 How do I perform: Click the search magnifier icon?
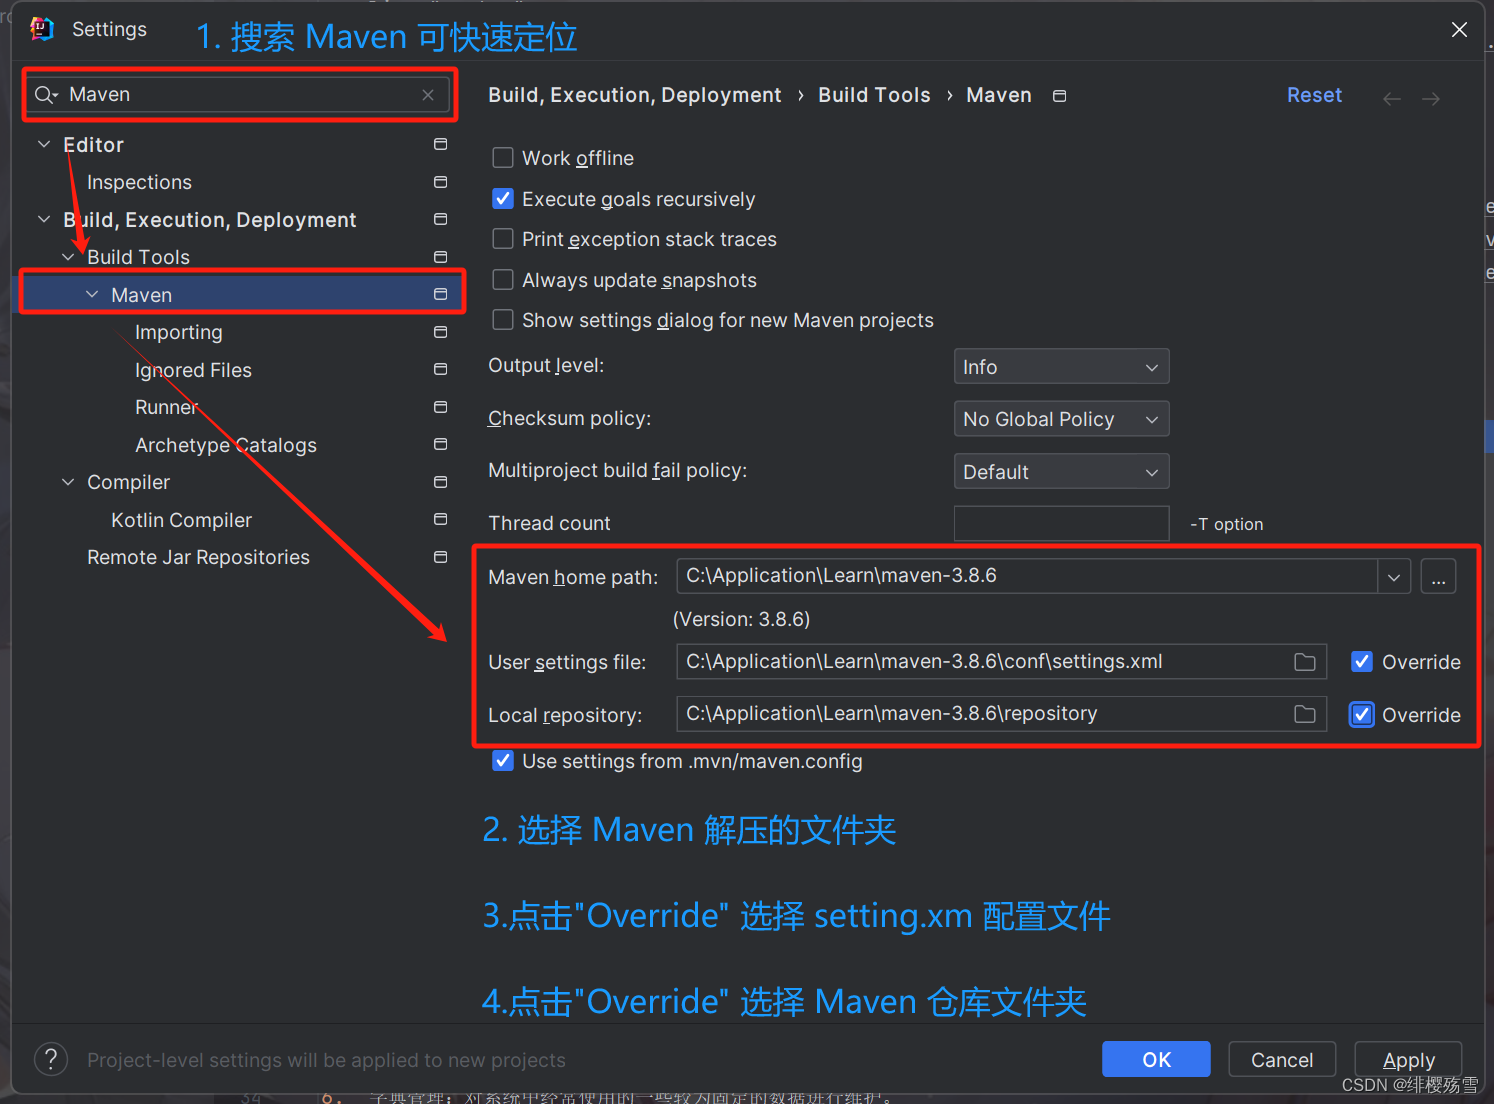(45, 95)
